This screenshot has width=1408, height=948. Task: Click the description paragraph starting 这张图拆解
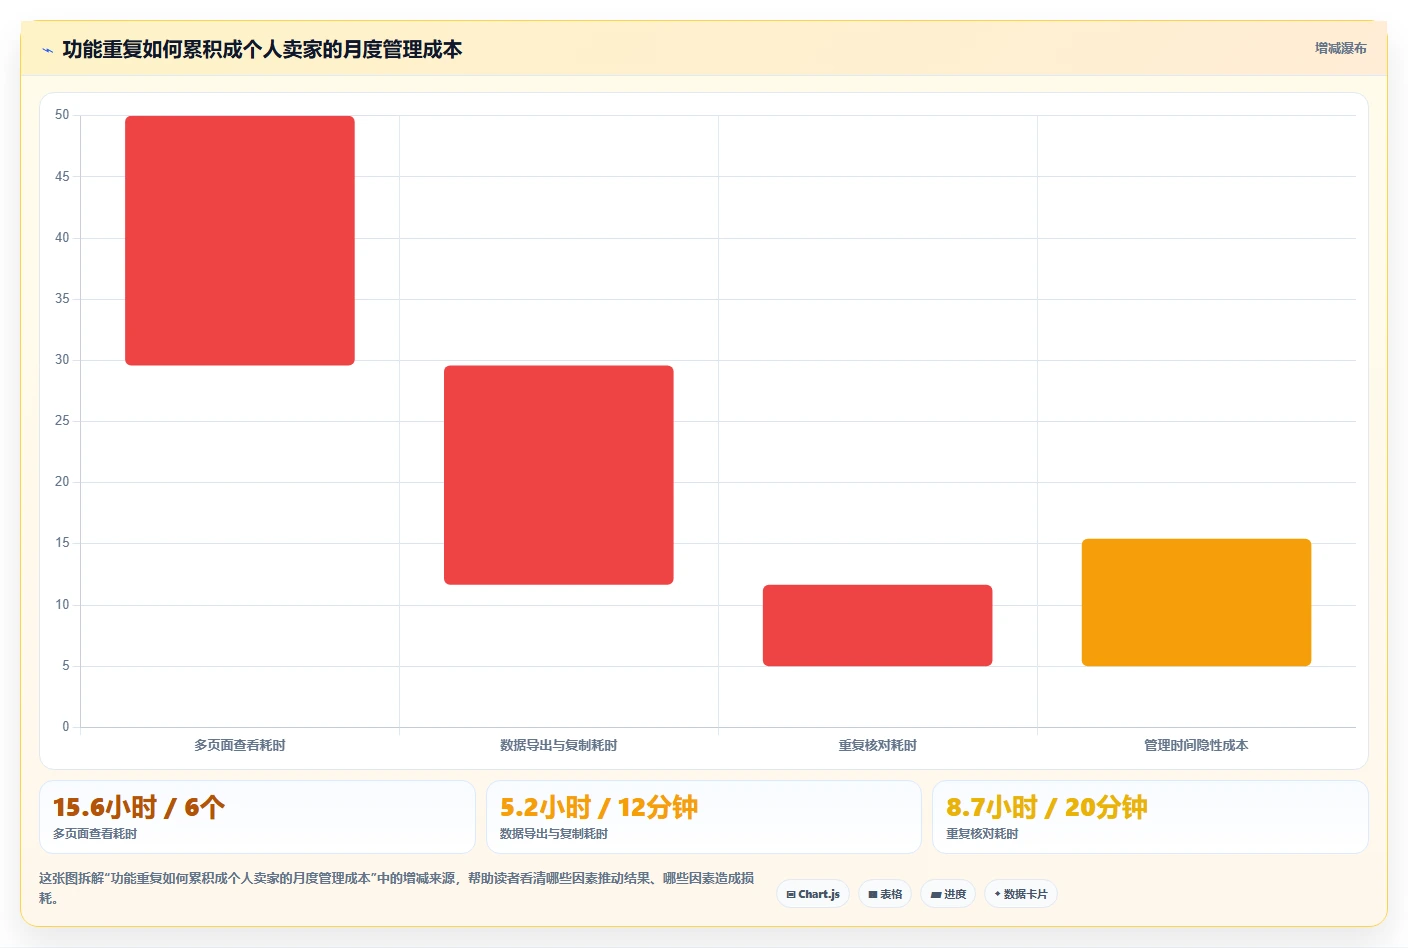[397, 888]
